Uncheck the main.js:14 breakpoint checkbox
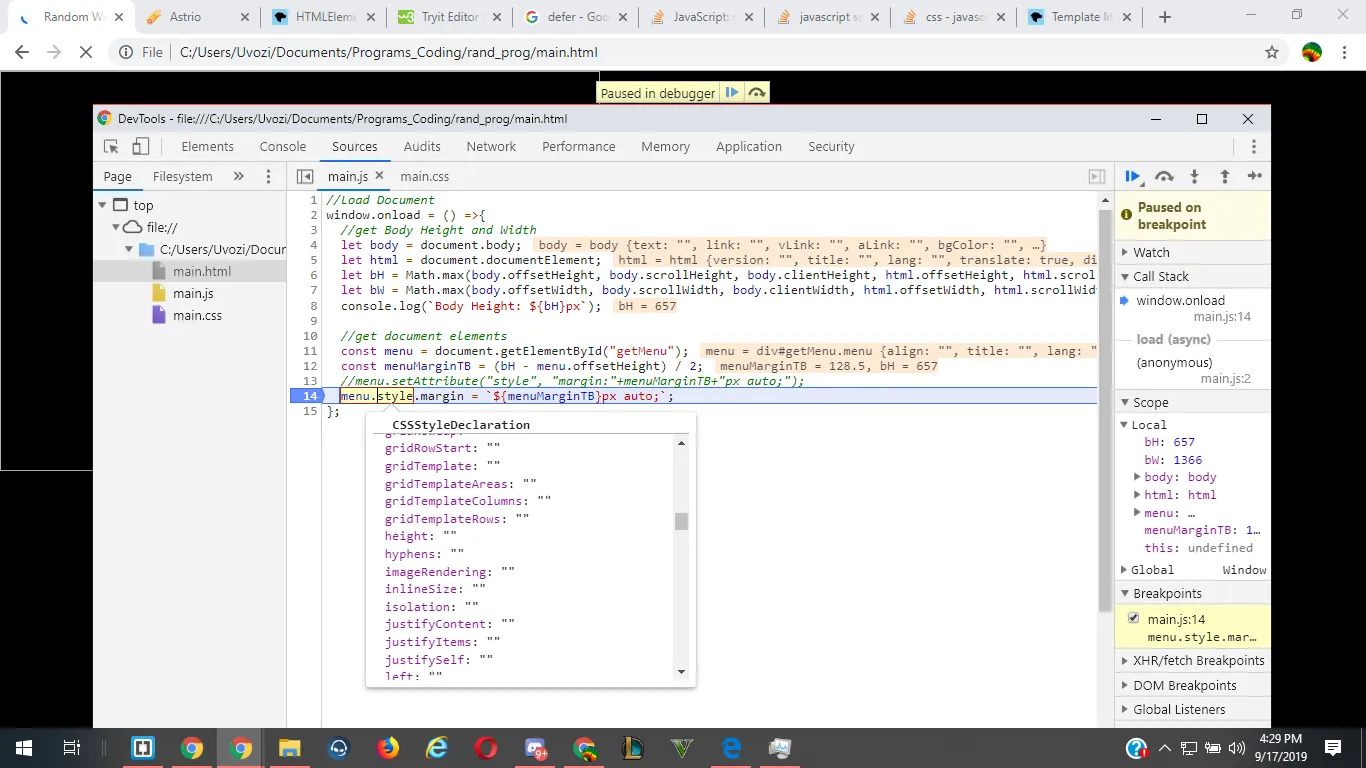Viewport: 1366px width, 768px height. [x=1133, y=618]
